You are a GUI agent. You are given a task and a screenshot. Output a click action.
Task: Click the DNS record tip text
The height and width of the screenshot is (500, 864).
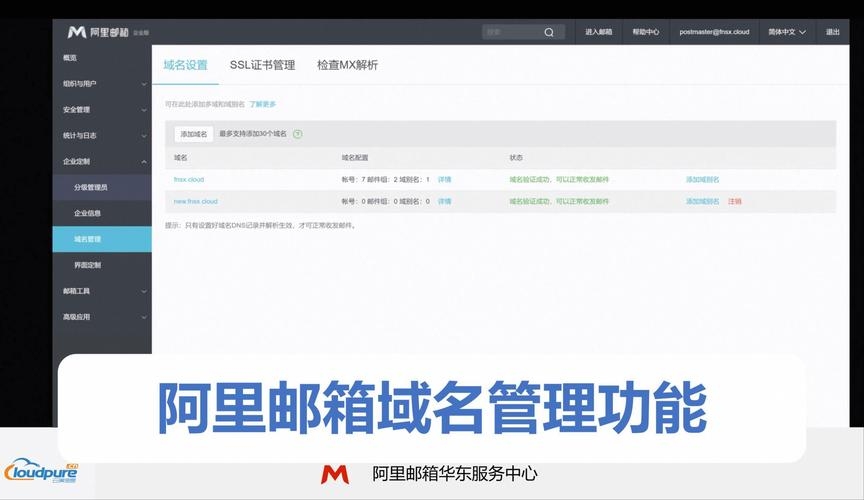coord(261,225)
